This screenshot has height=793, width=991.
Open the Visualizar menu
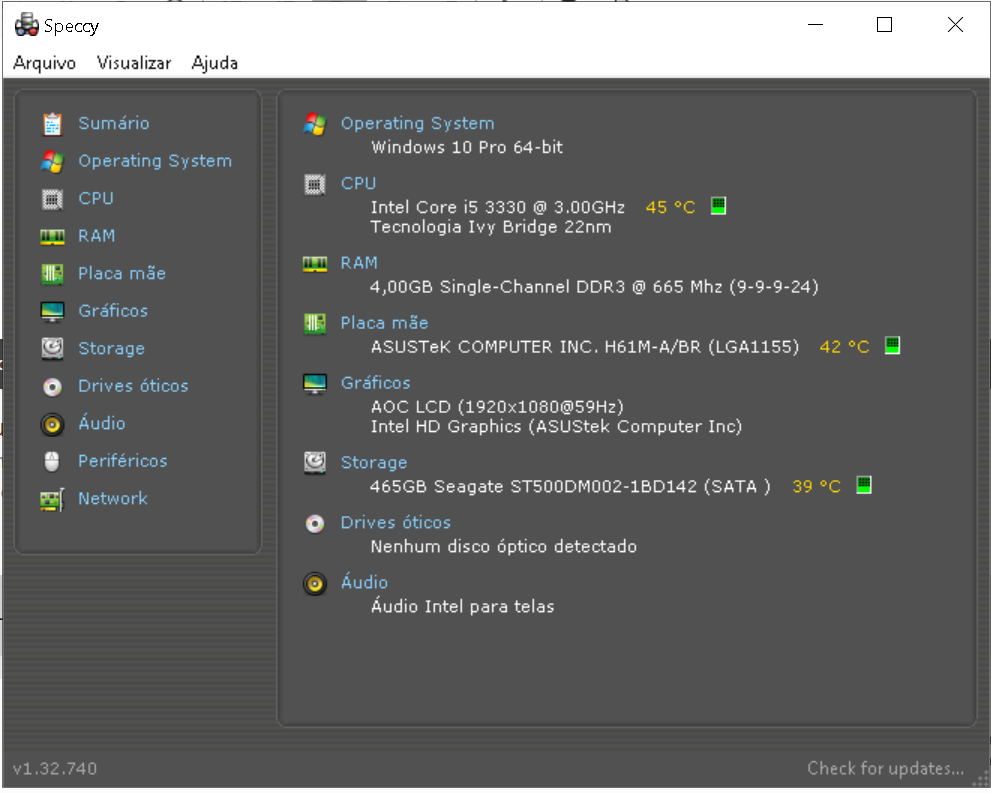(x=134, y=63)
